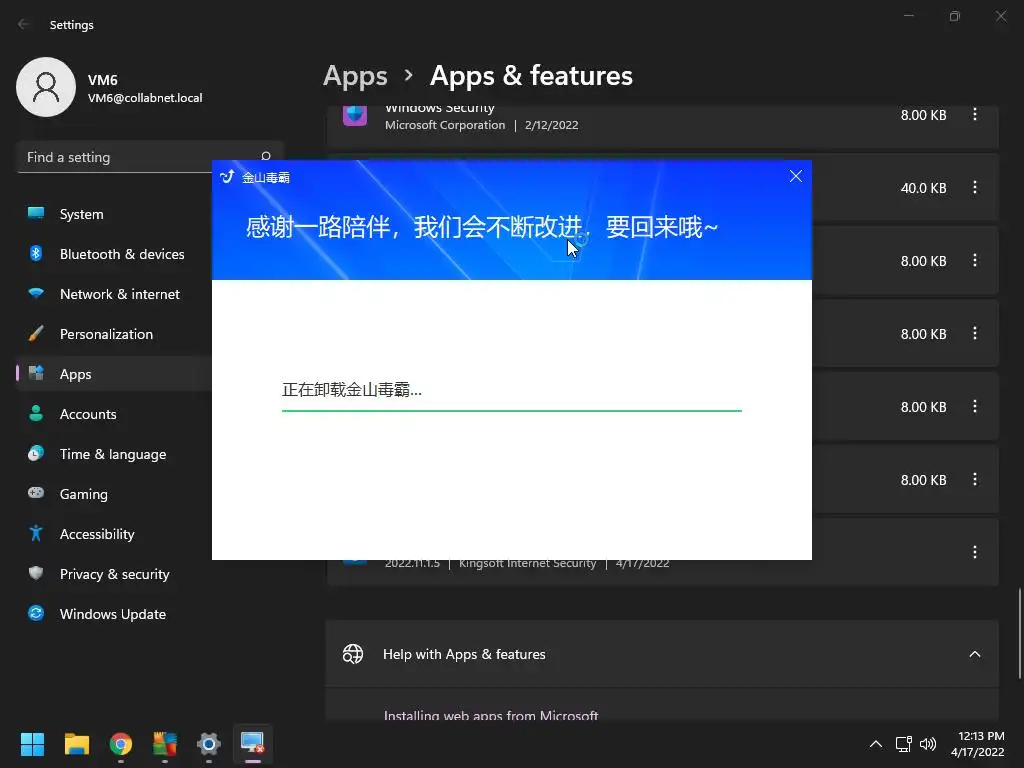The image size is (1024, 768).
Task: Close the 金山毒霸 uninstall dialog
Action: point(795,176)
